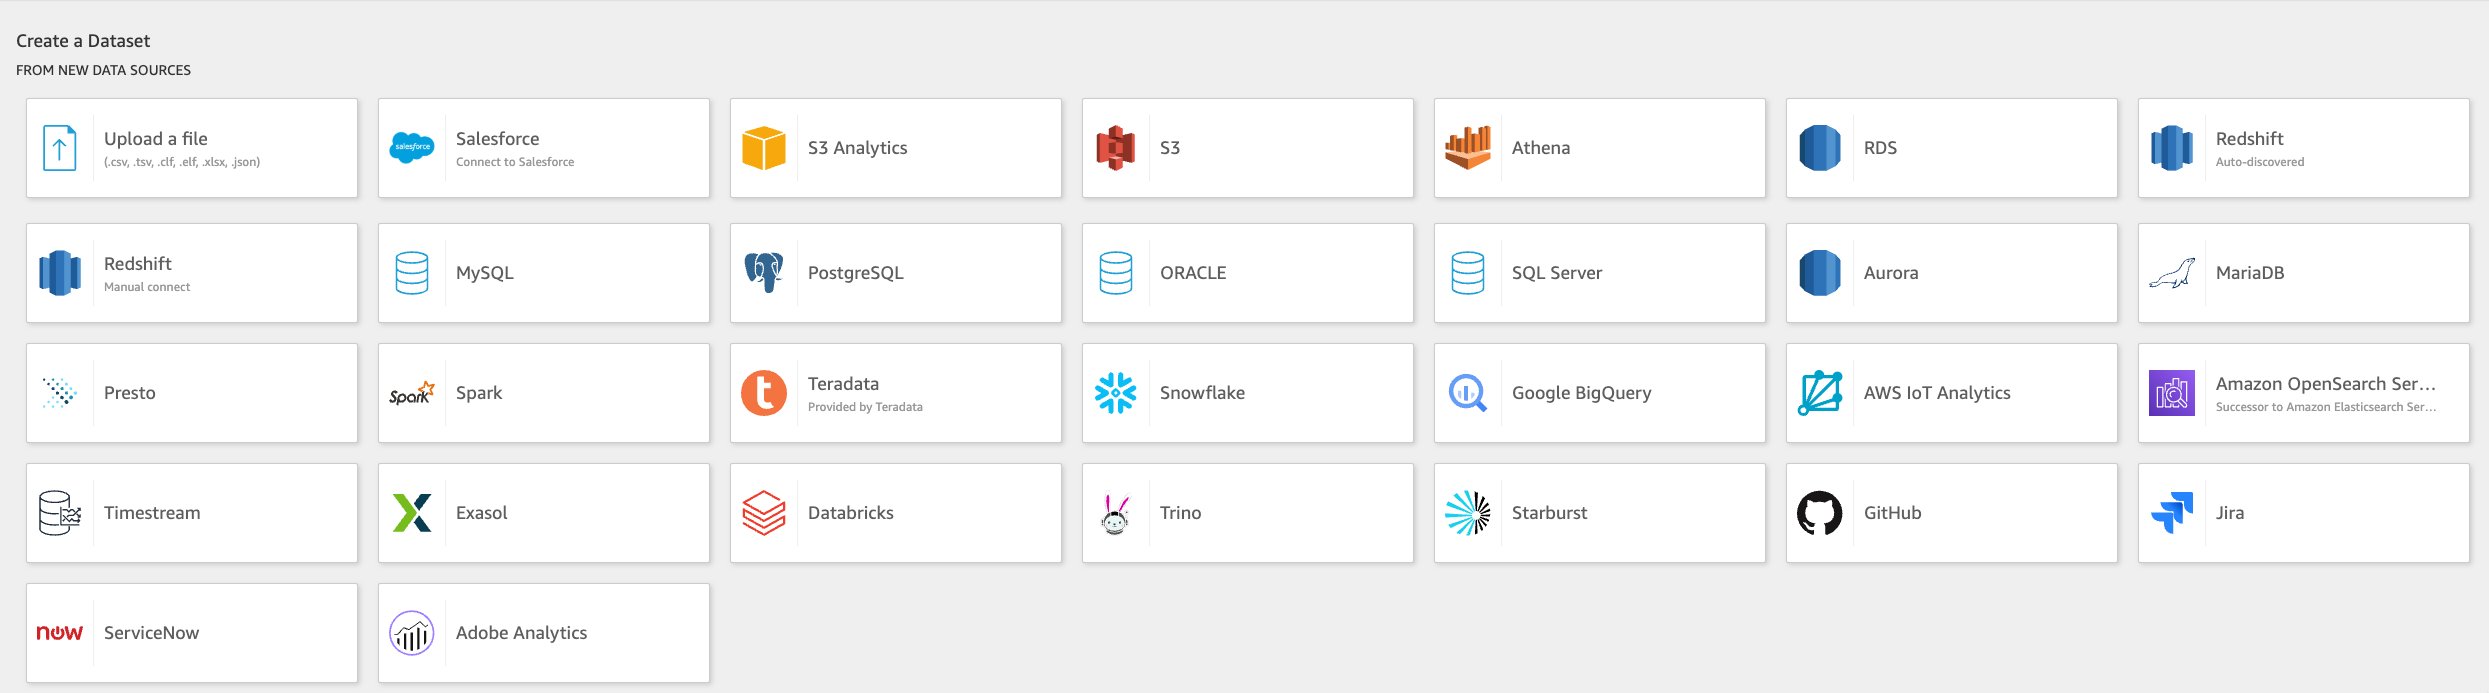2489x693 pixels.
Task: Click the orange Teradata logo icon
Action: tap(764, 393)
